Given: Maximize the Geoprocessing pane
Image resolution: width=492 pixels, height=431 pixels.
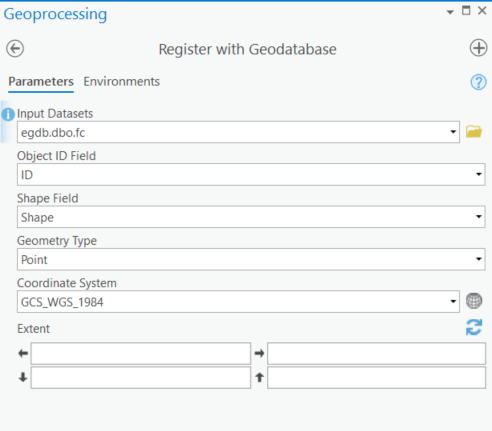Looking at the screenshot, I should [466, 11].
